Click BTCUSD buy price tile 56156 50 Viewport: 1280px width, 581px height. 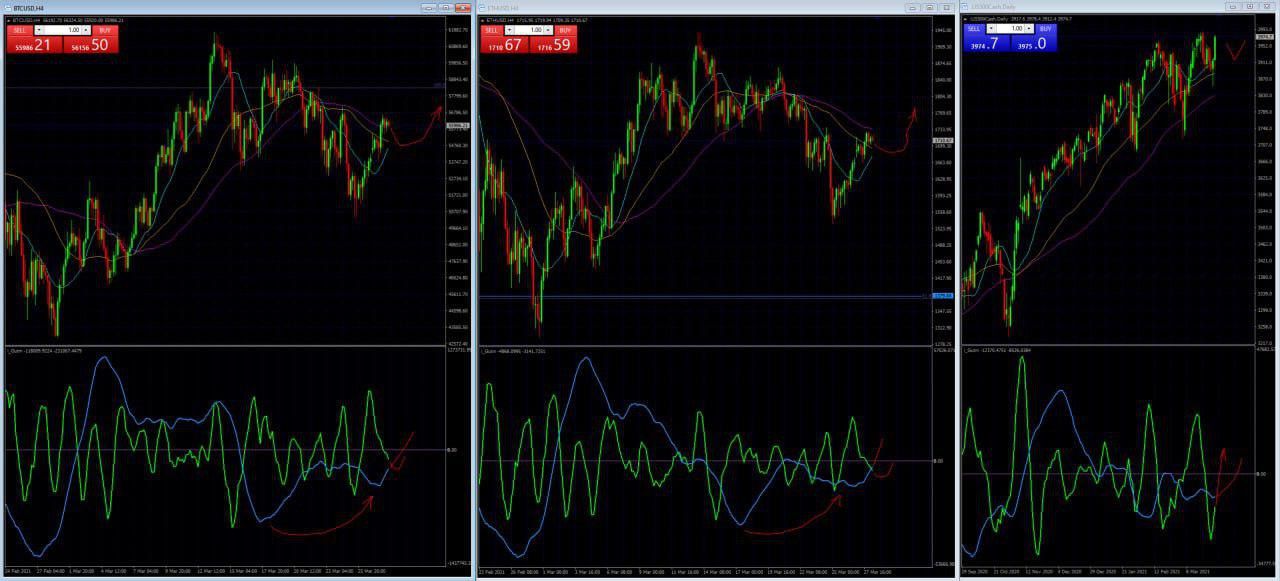pos(91,45)
